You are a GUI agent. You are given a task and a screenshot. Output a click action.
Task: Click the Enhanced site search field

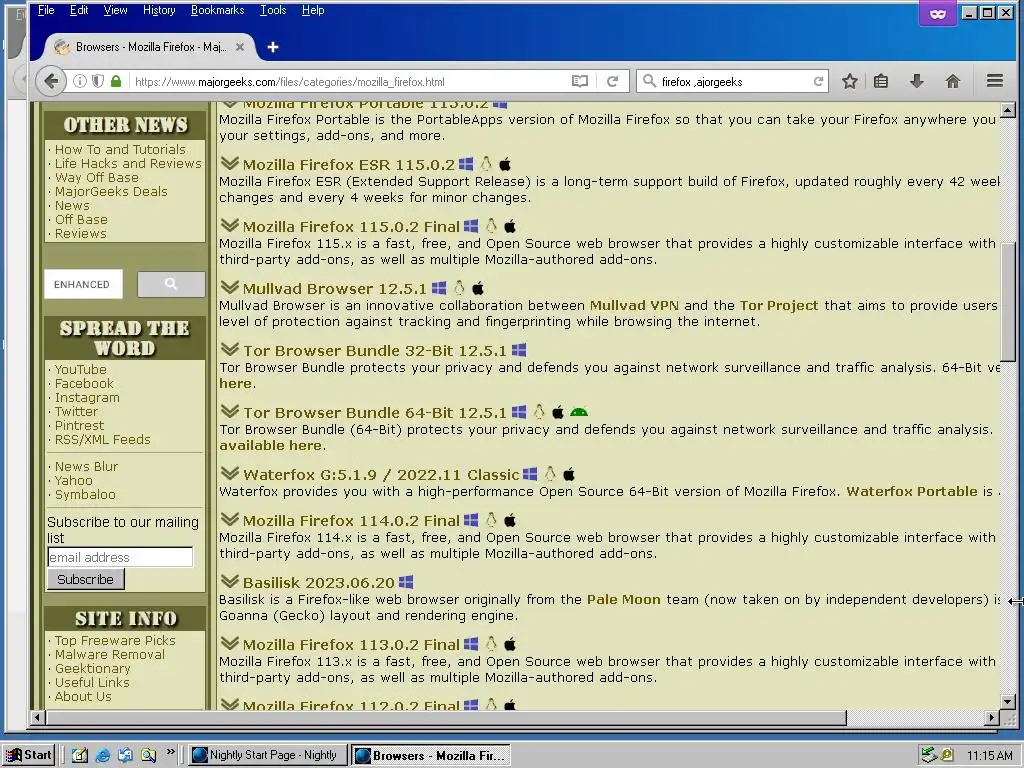point(84,284)
